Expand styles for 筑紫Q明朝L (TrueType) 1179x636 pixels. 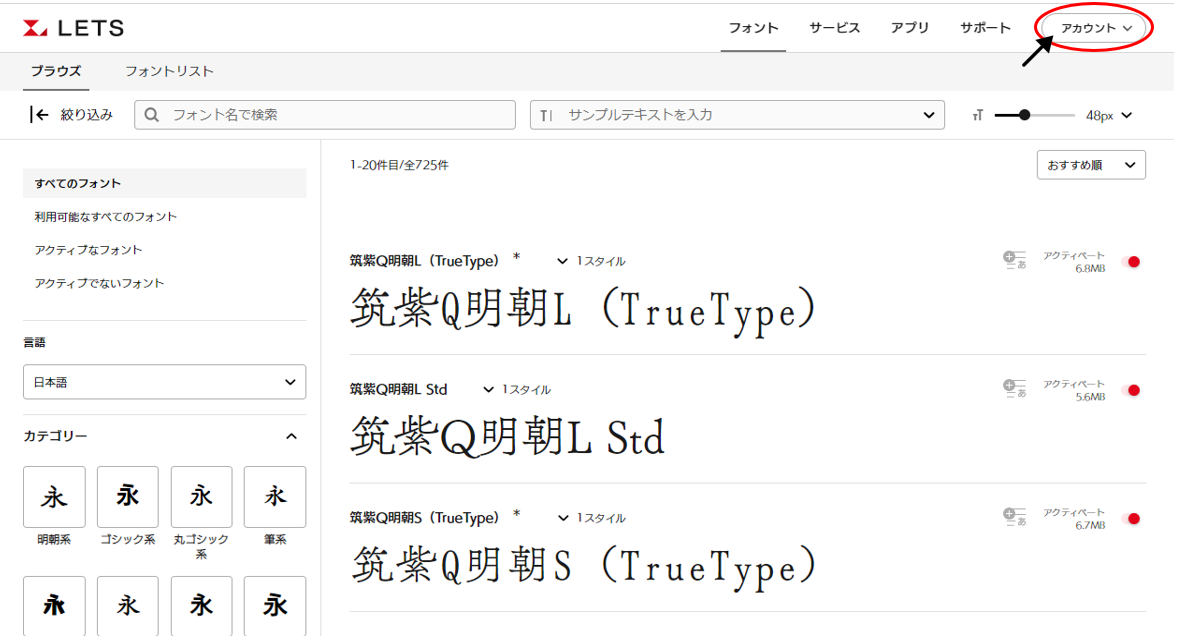point(591,262)
